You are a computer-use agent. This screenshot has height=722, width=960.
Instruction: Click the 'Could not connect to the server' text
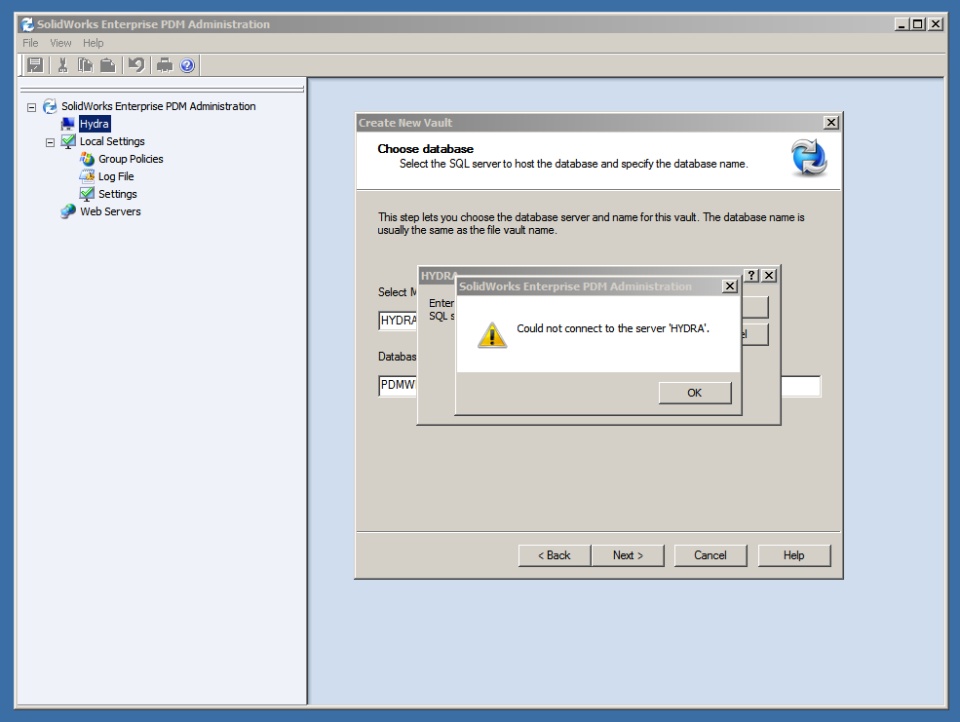point(613,328)
